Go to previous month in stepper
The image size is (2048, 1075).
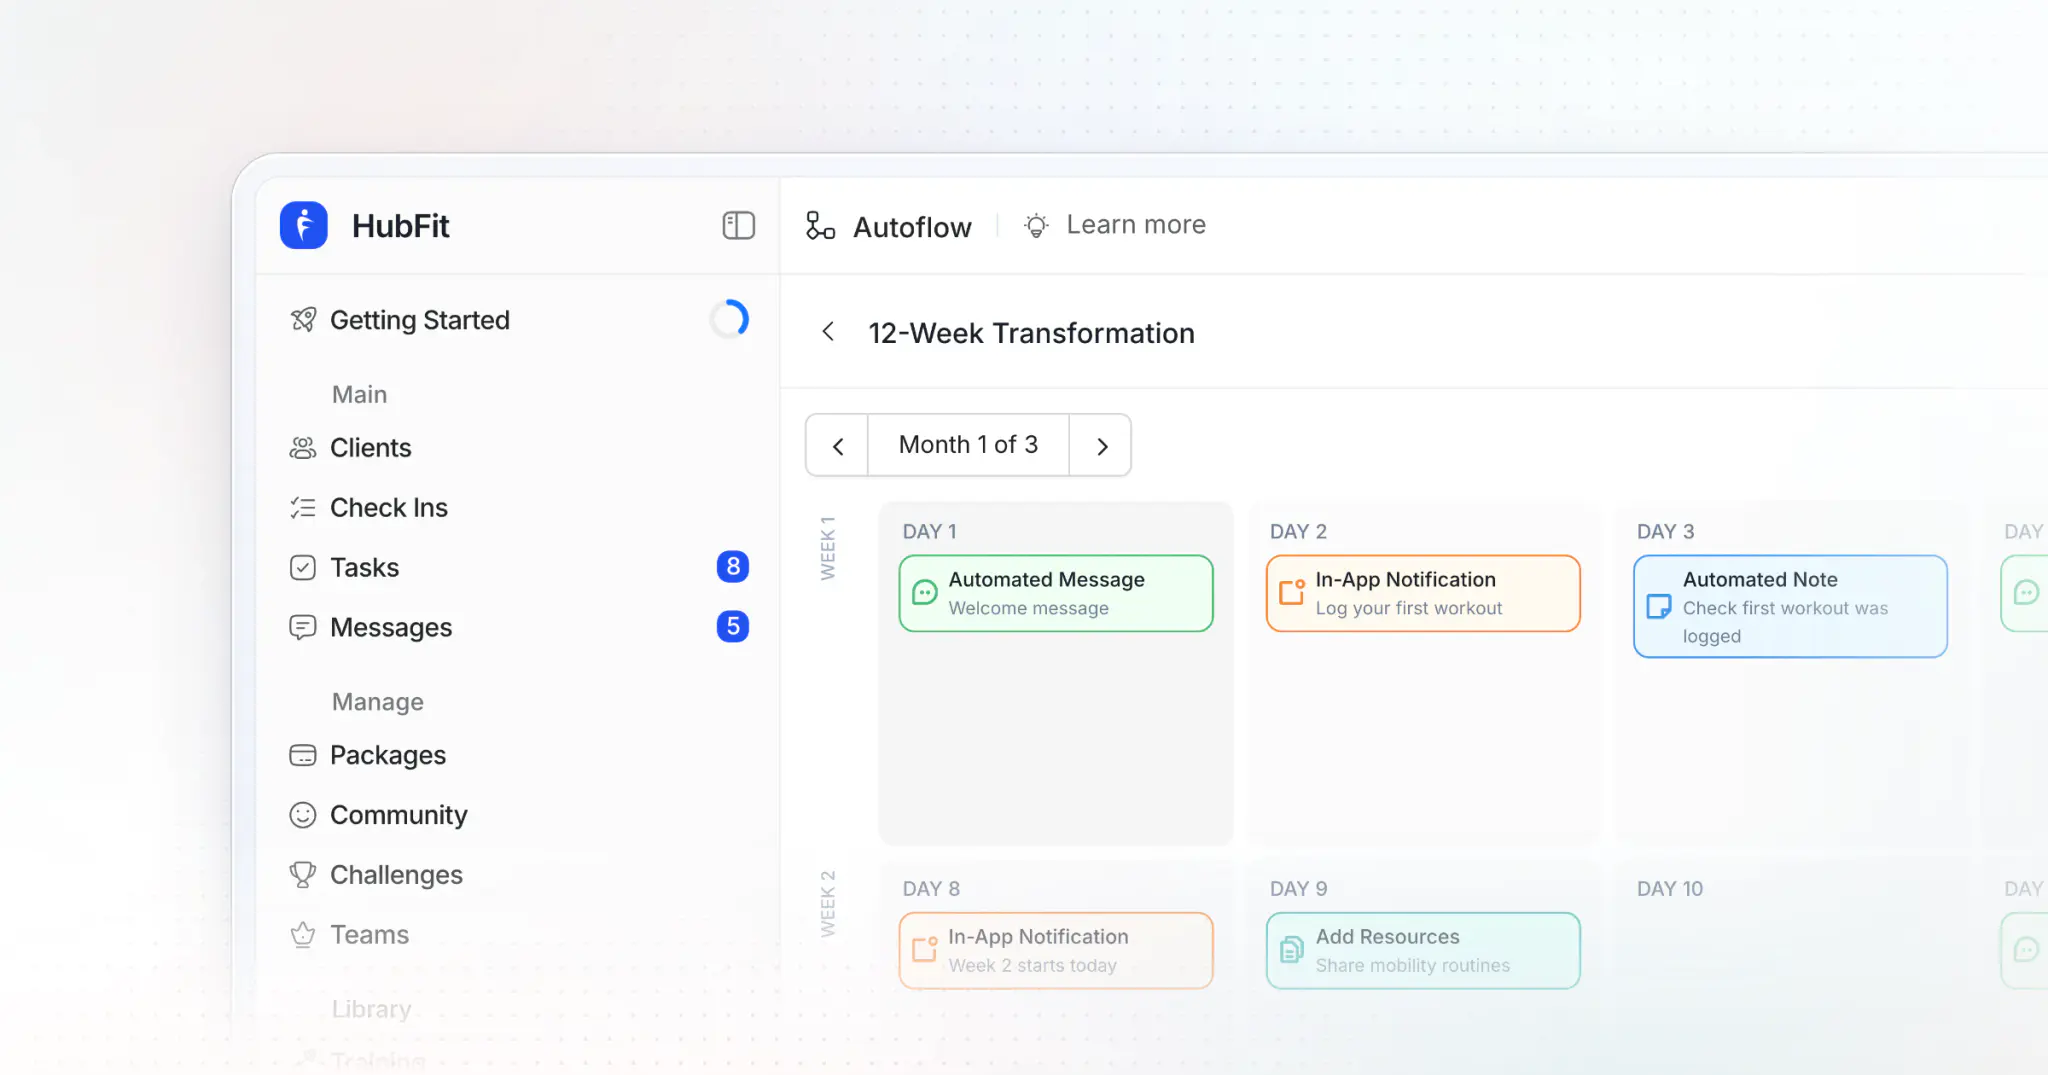(838, 446)
